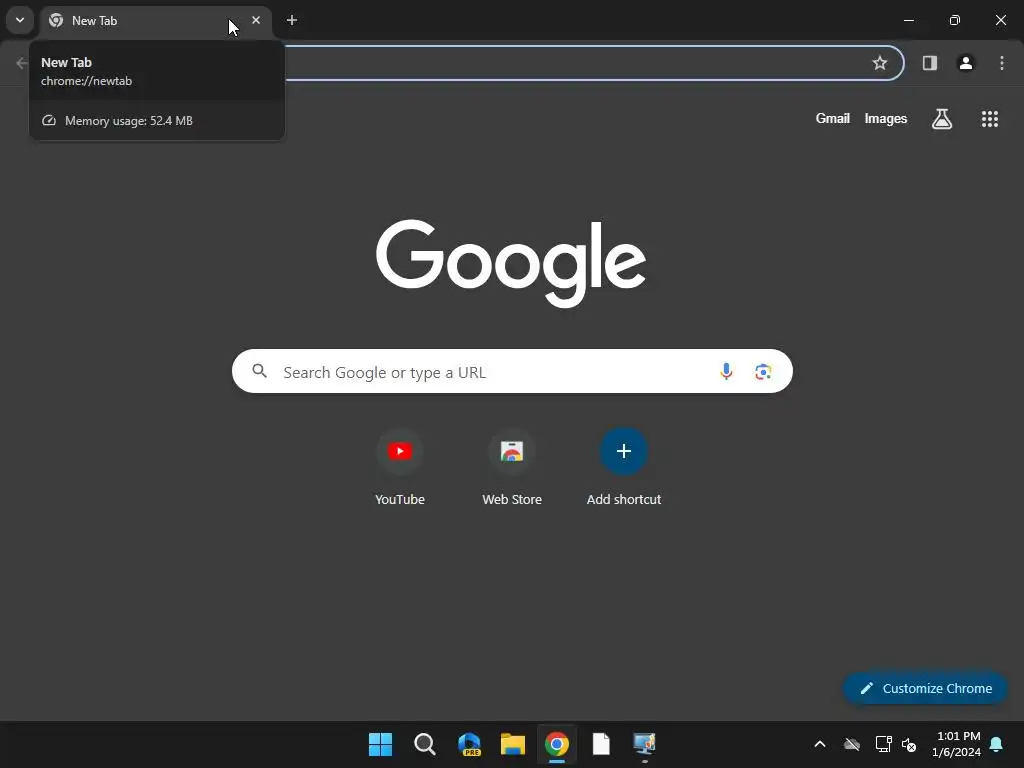
Task: Click the Customize Chrome button
Action: coord(925,688)
